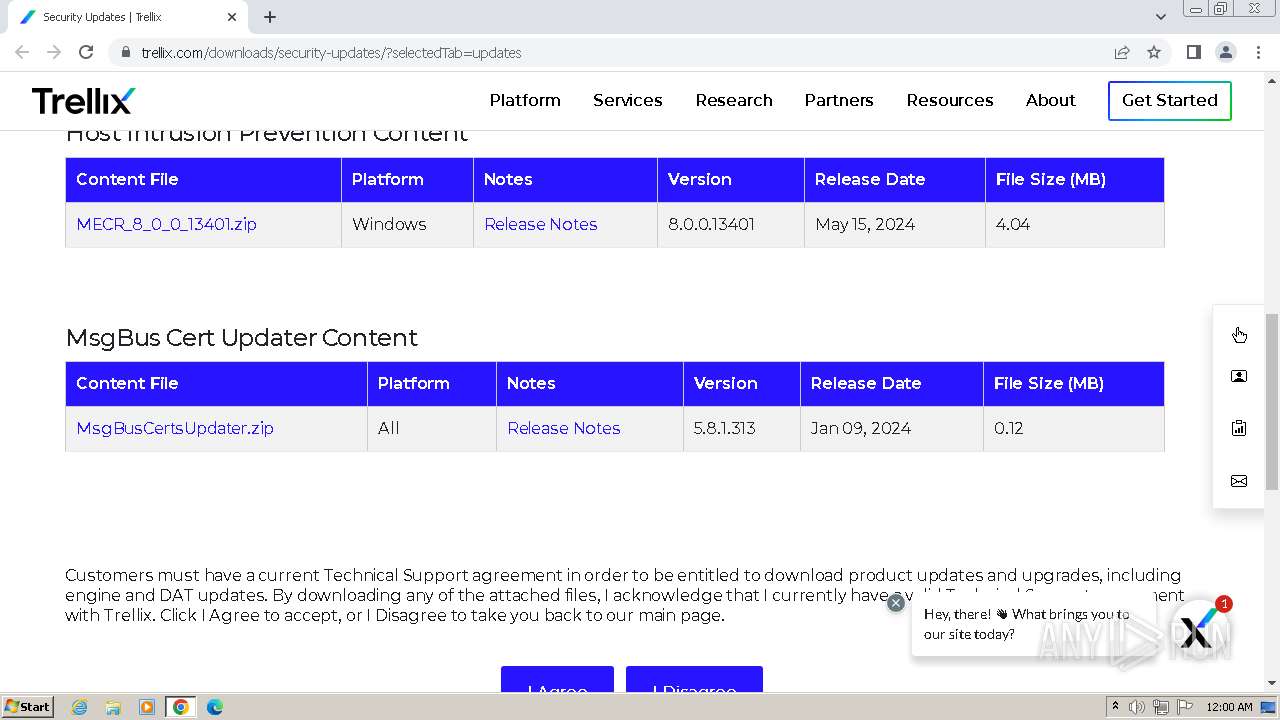Image resolution: width=1280 pixels, height=720 pixels.
Task: Click the Action Center flag icon
Action: pos(1184,707)
